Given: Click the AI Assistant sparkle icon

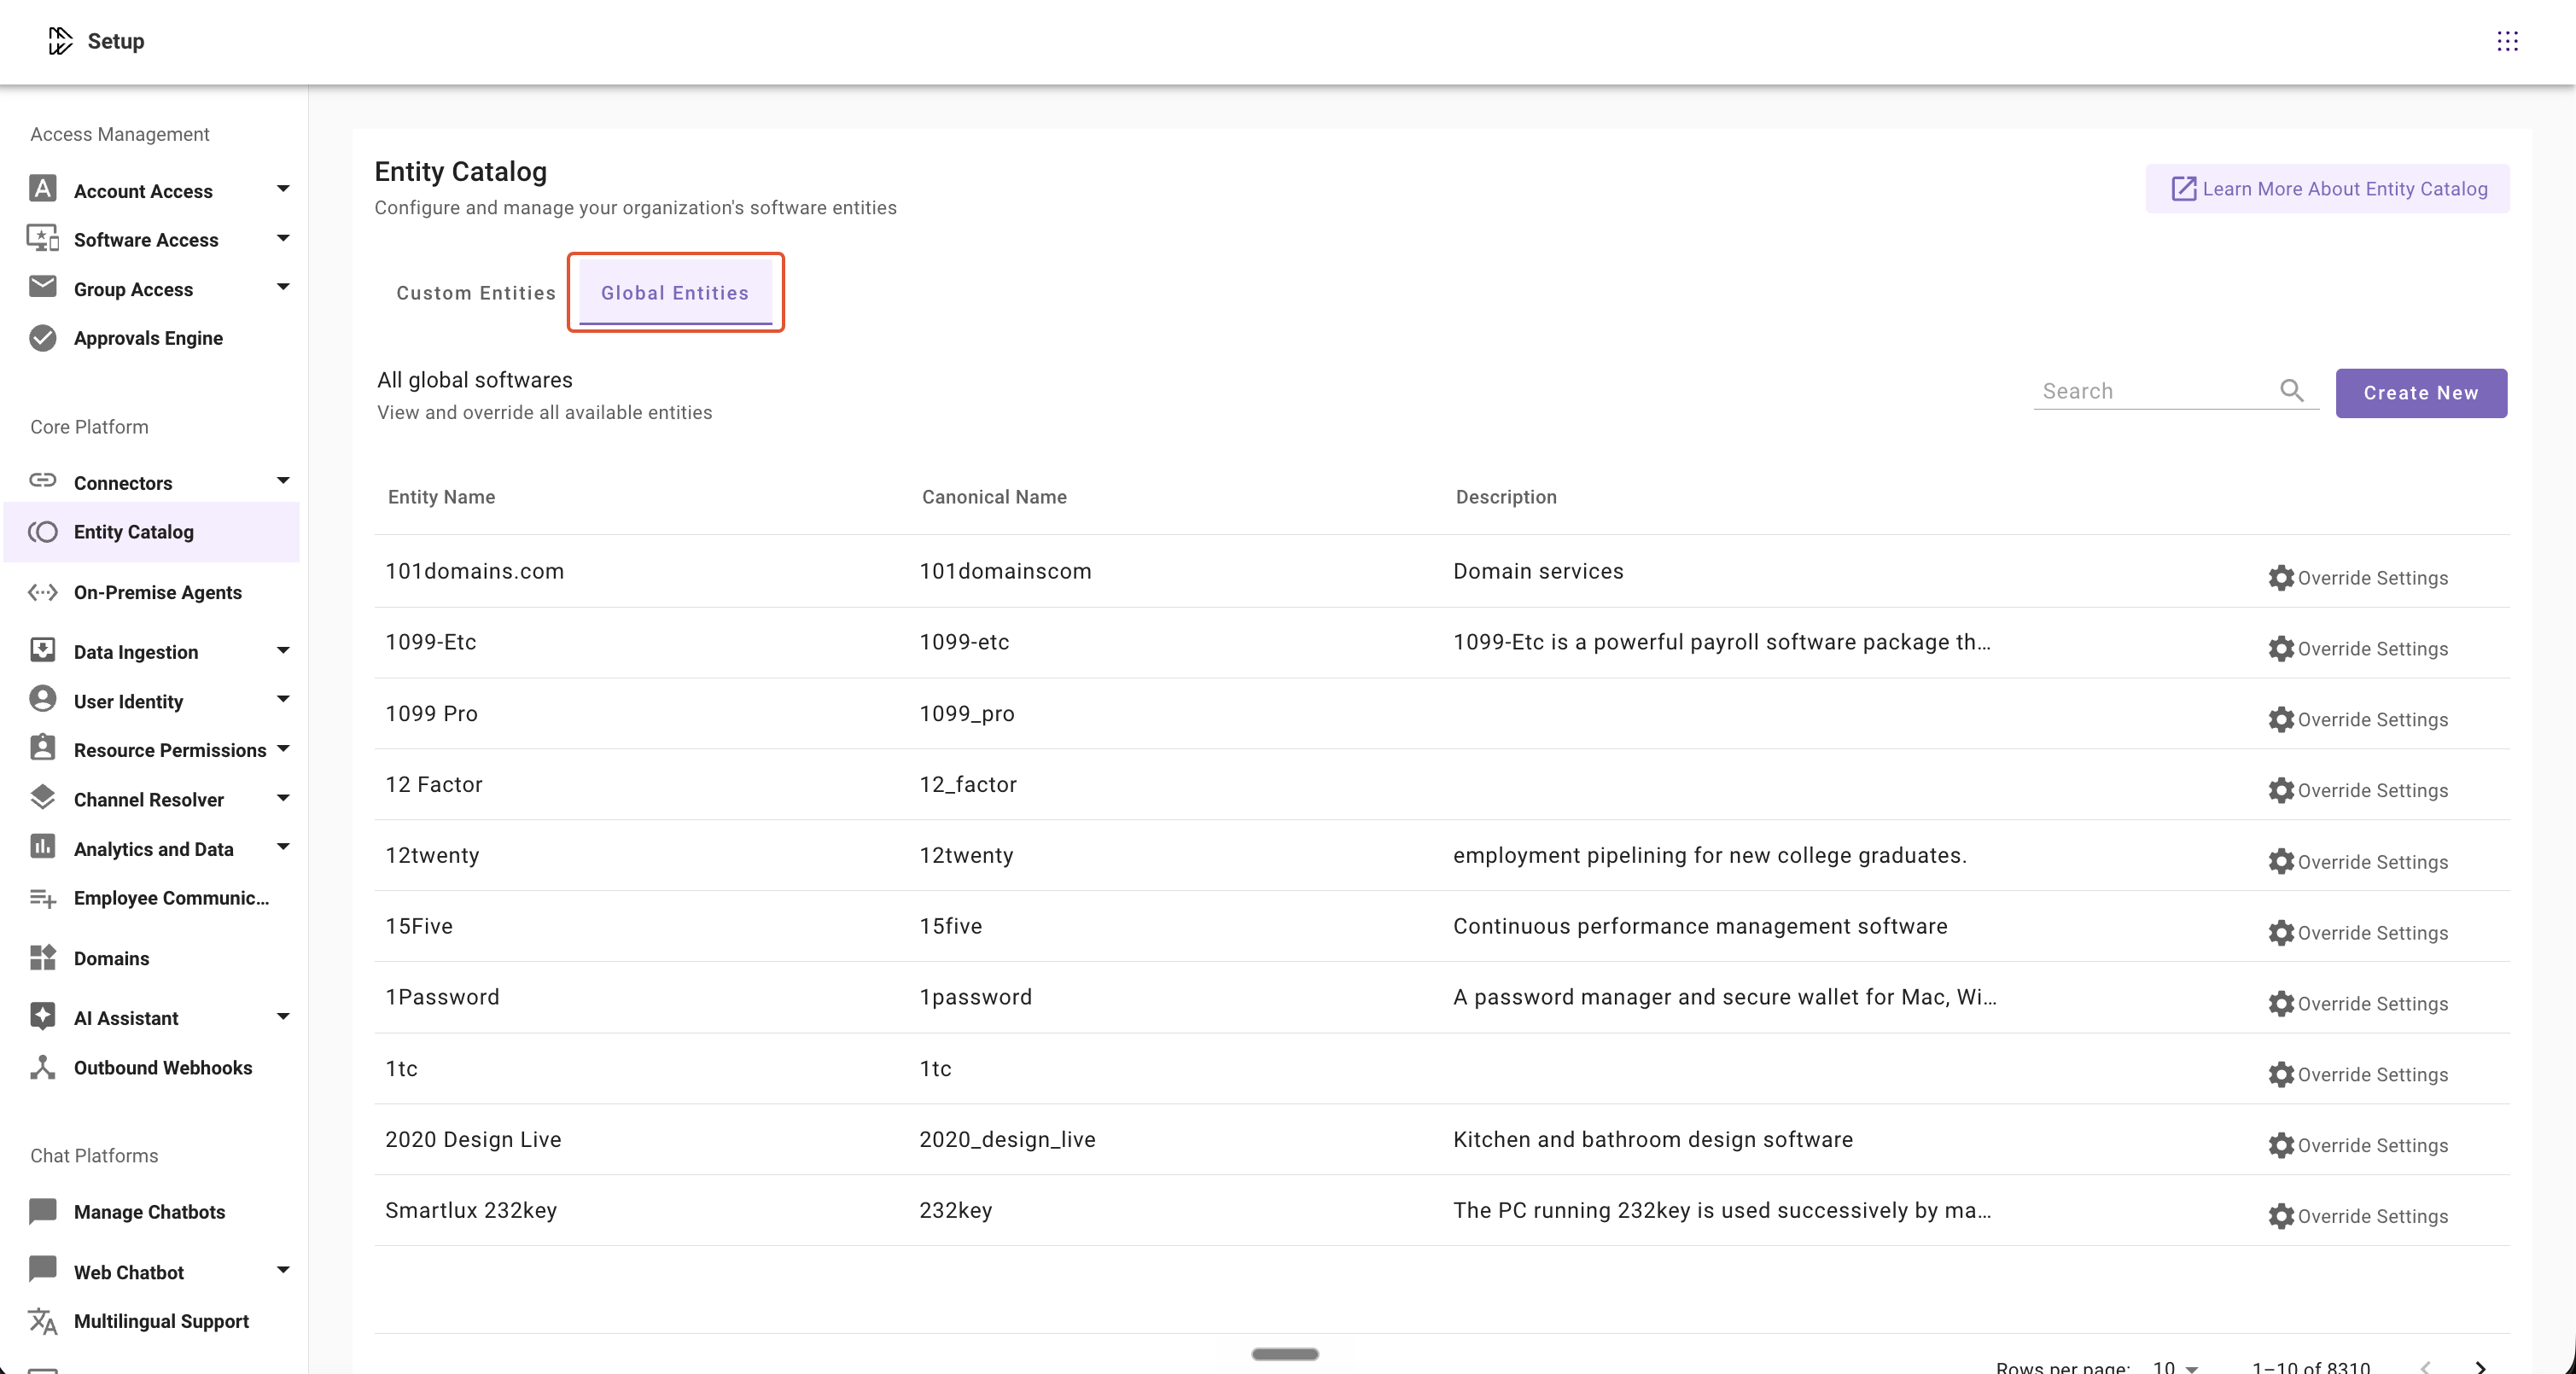Looking at the screenshot, I should click(42, 1017).
